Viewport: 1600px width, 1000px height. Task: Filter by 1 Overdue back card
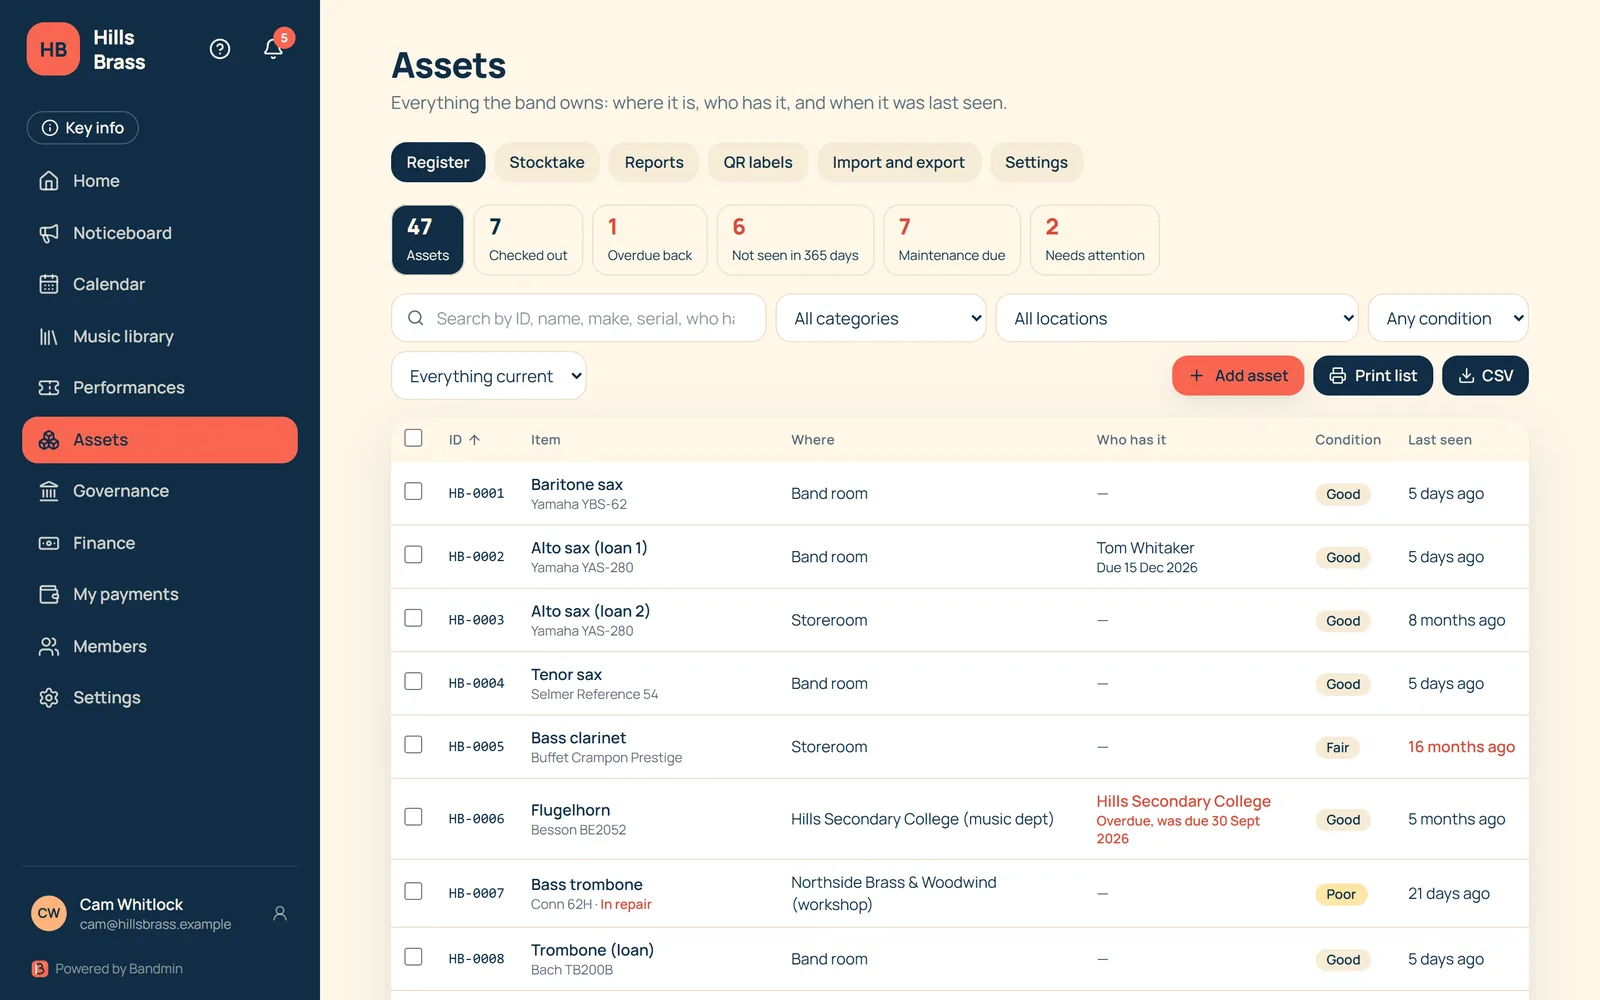[650, 240]
